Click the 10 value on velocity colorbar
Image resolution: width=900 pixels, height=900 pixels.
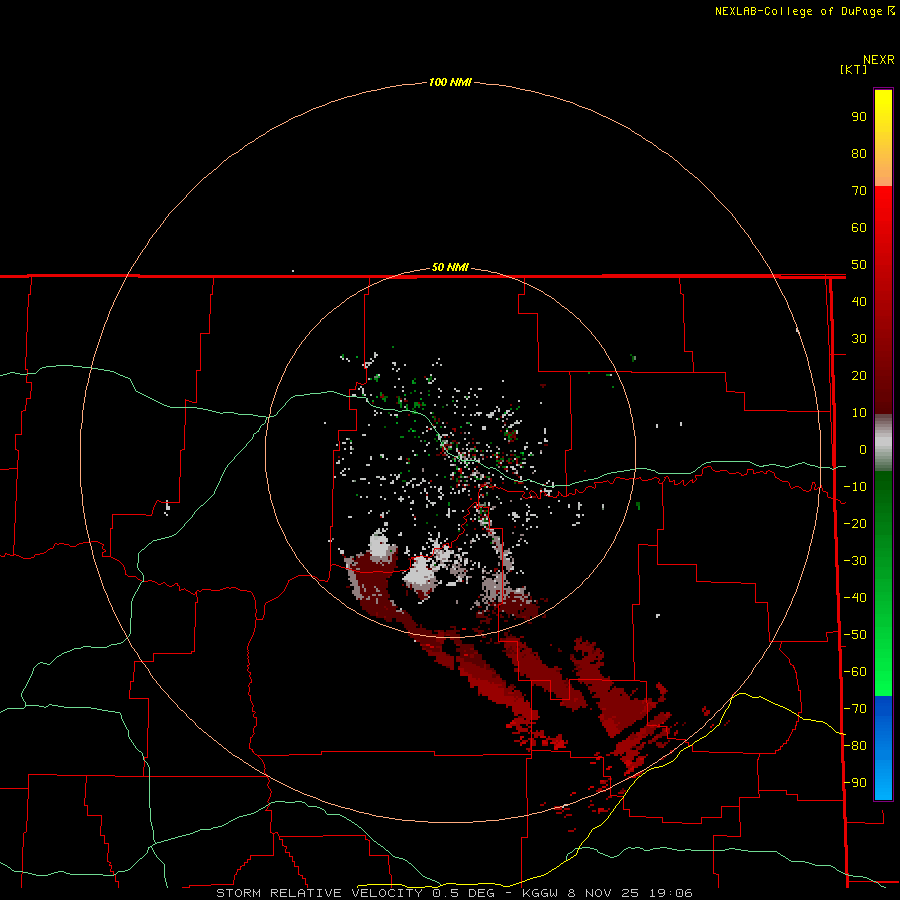coord(859,413)
